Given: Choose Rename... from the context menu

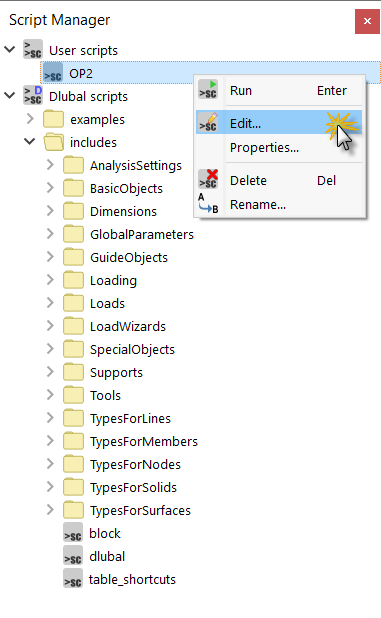Looking at the screenshot, I should click(x=279, y=204).
